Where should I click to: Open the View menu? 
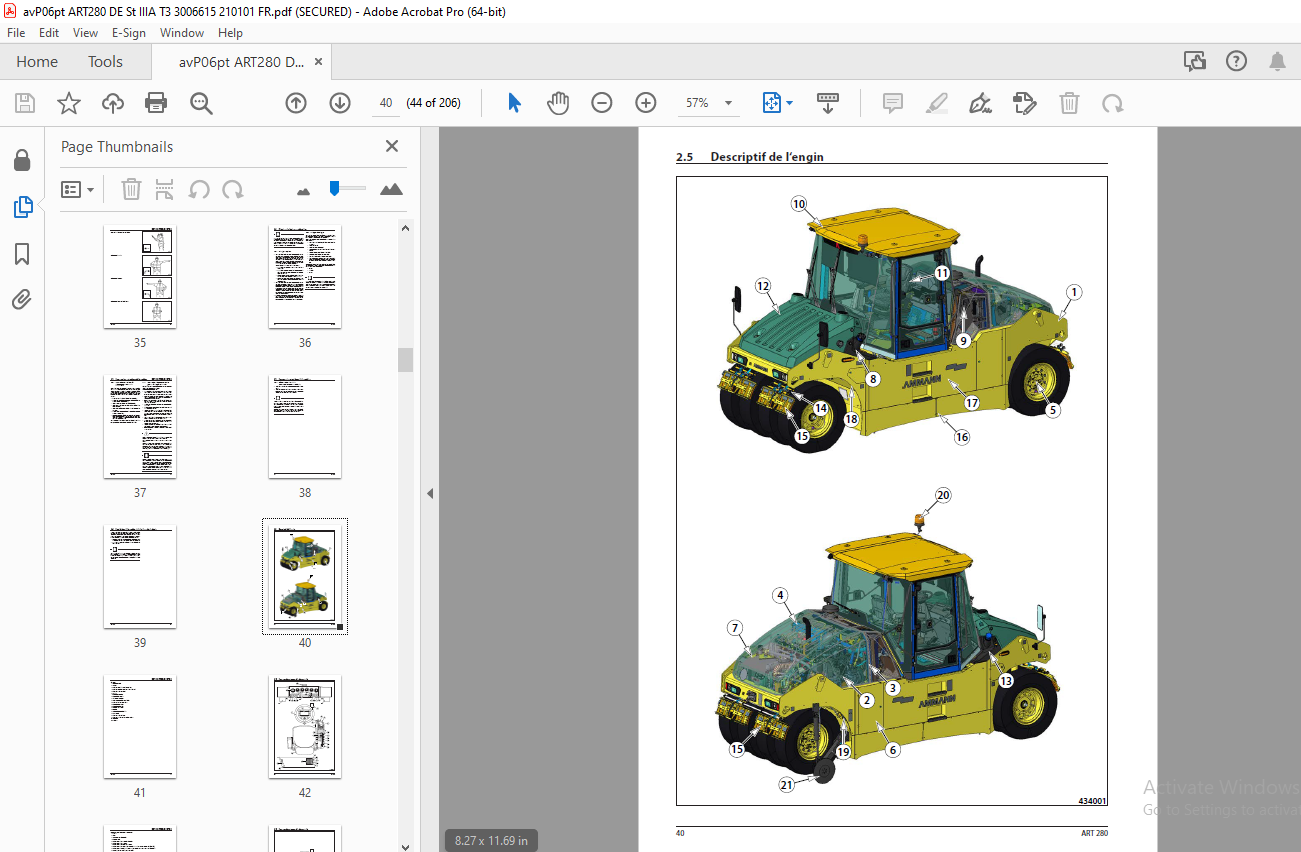click(85, 33)
